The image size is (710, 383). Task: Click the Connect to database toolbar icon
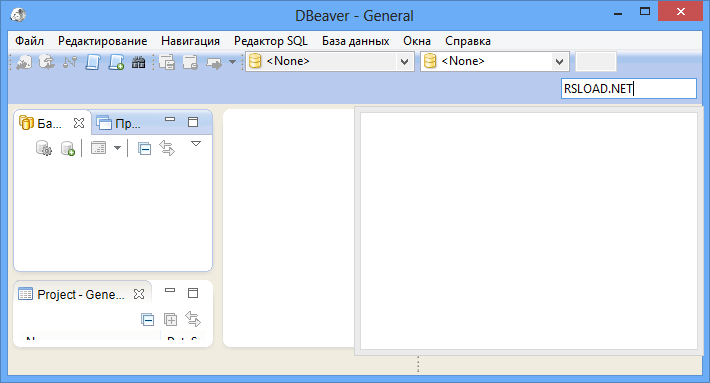24,62
